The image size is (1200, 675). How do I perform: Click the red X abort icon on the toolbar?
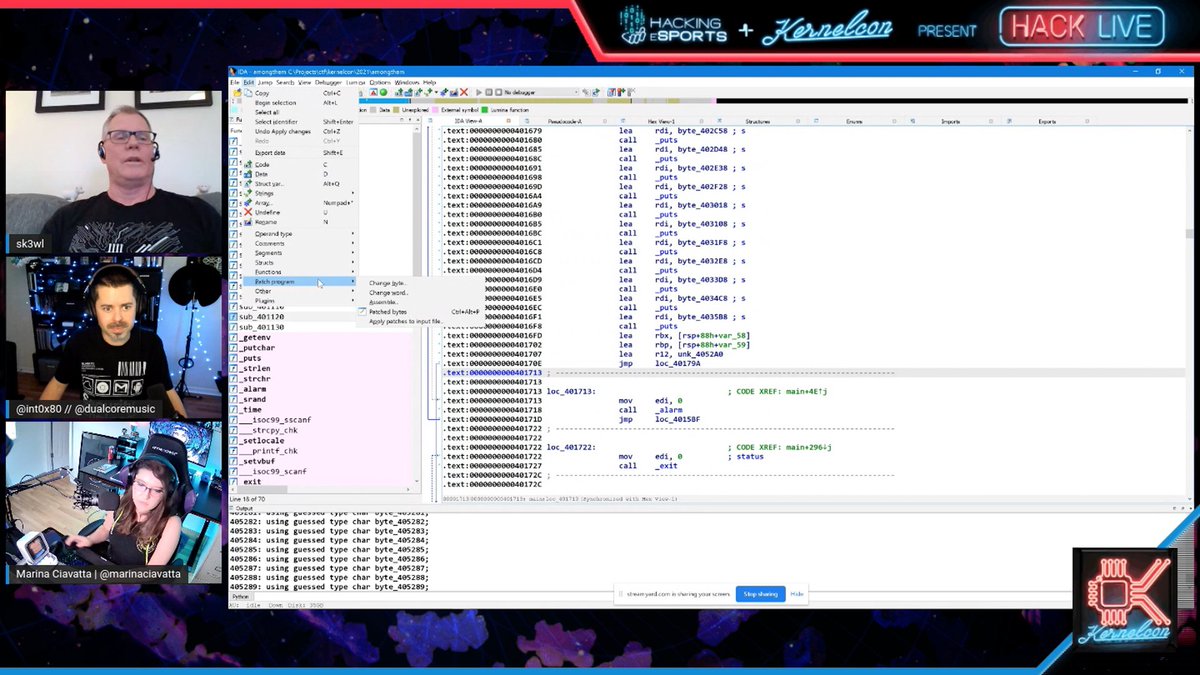tap(464, 90)
